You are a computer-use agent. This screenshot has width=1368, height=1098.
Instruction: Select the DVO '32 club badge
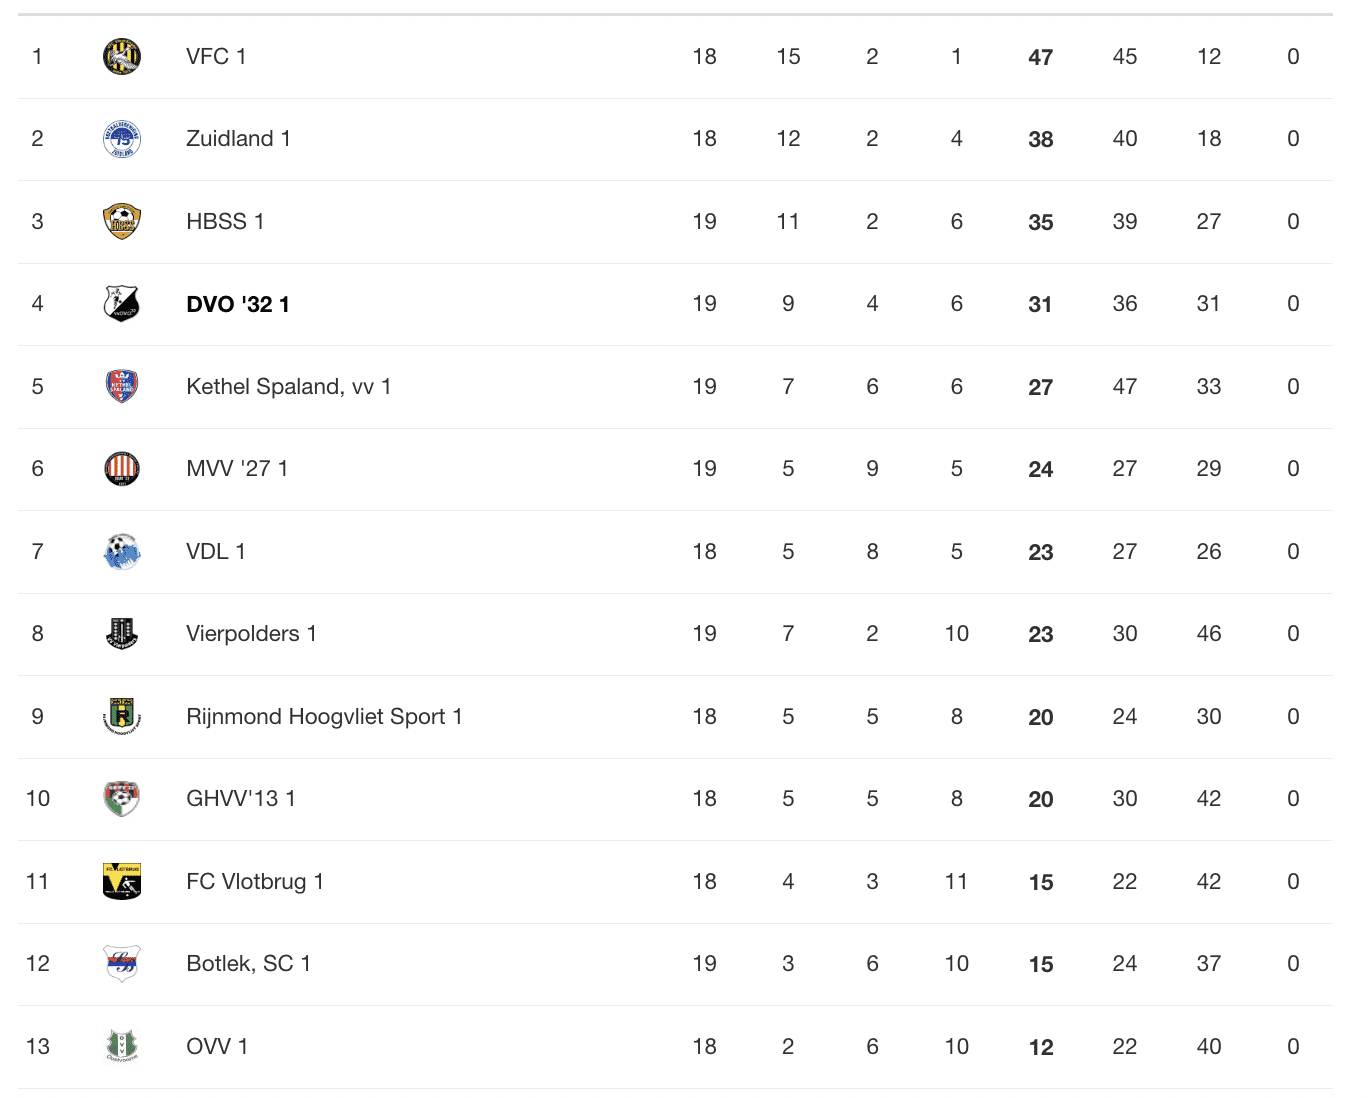click(122, 304)
